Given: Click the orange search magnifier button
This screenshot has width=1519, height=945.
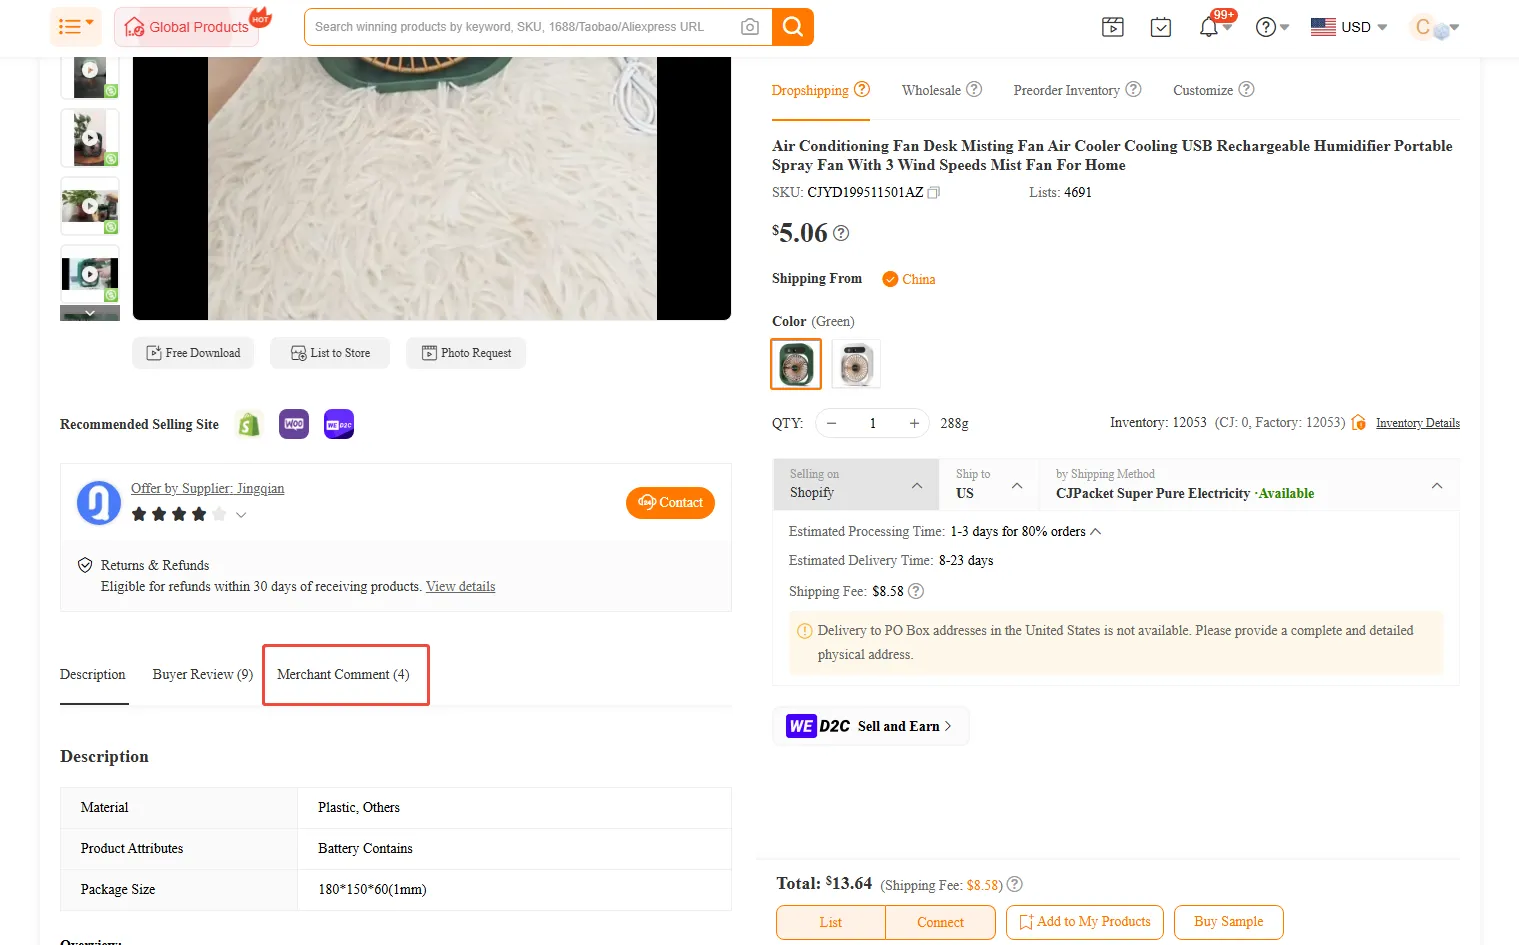Looking at the screenshot, I should click(x=792, y=27).
